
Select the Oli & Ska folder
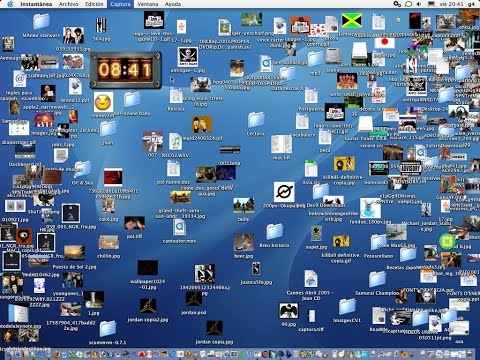tap(82, 169)
